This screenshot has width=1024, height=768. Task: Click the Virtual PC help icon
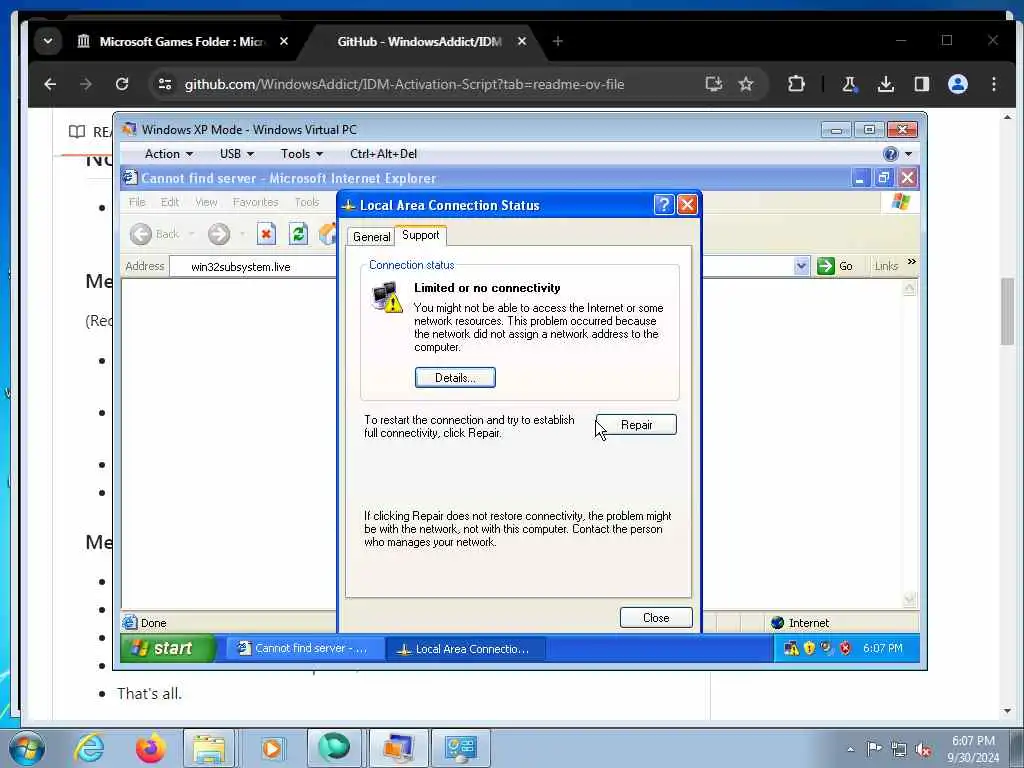point(890,154)
